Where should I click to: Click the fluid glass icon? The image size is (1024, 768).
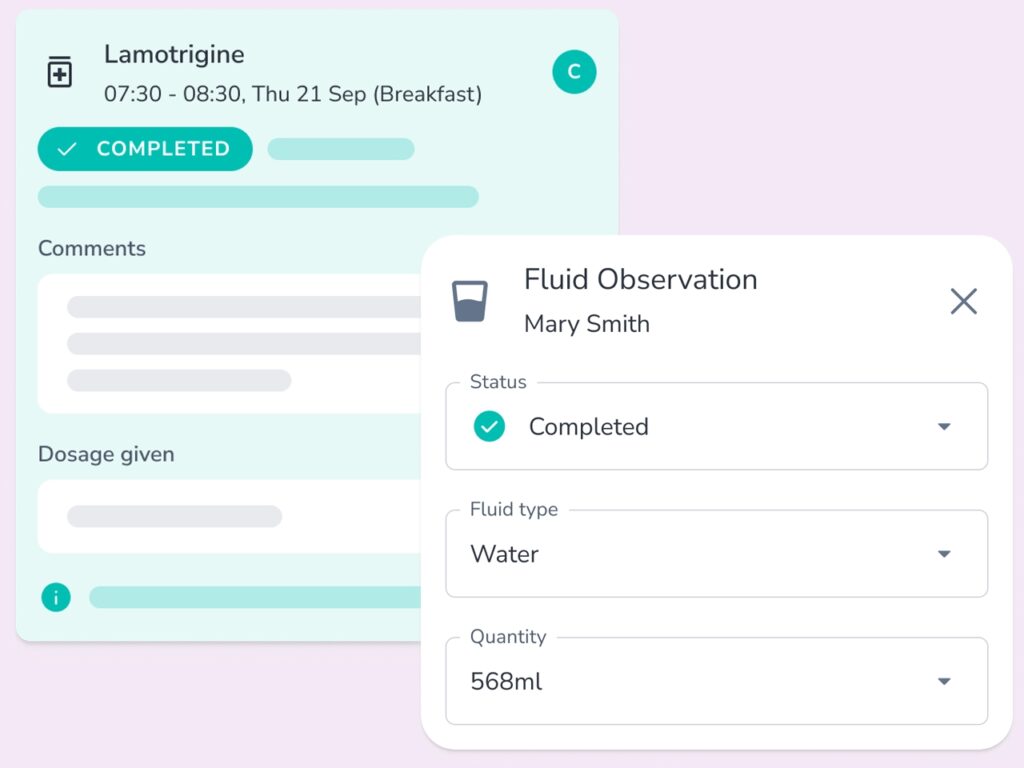pyautogui.click(x=470, y=301)
